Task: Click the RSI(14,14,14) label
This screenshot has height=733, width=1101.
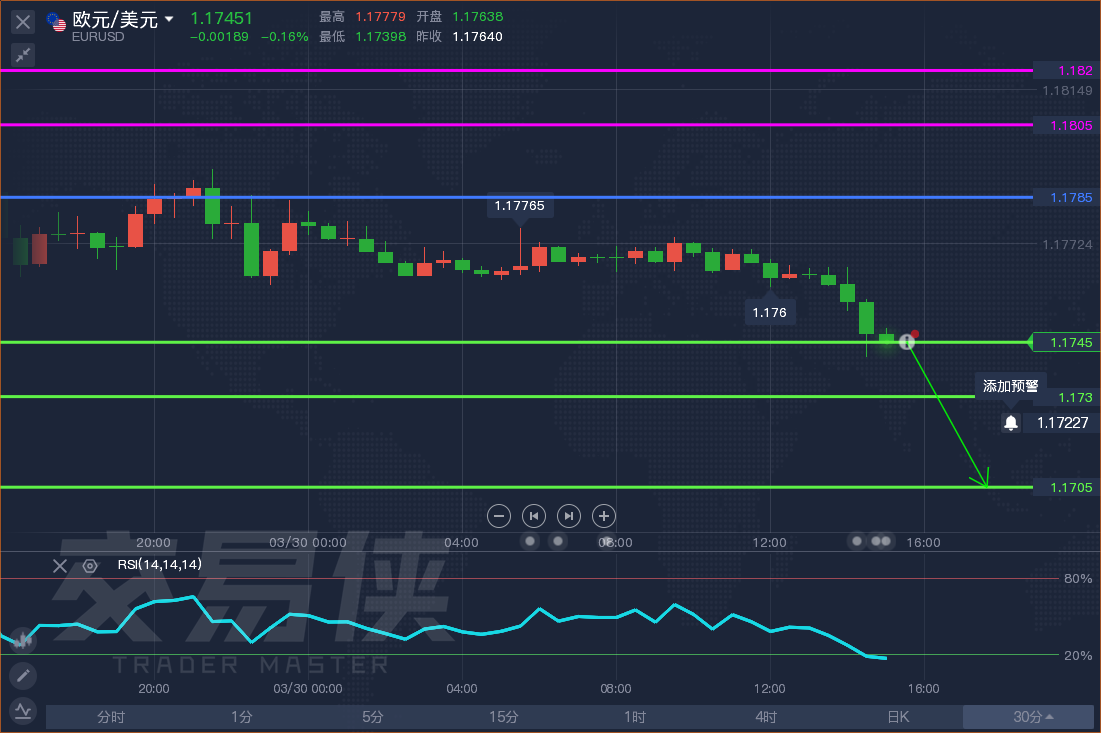Action: coord(160,564)
